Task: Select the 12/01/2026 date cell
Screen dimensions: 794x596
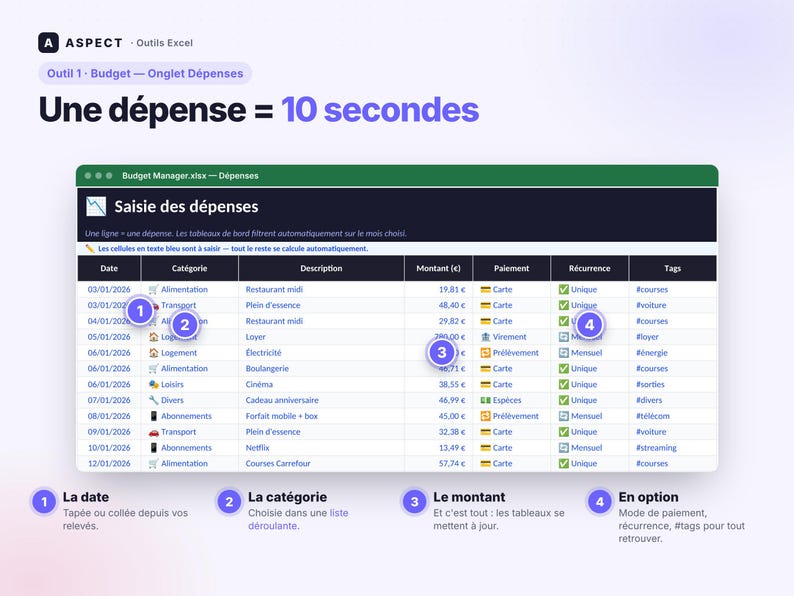Action: pyautogui.click(x=109, y=463)
